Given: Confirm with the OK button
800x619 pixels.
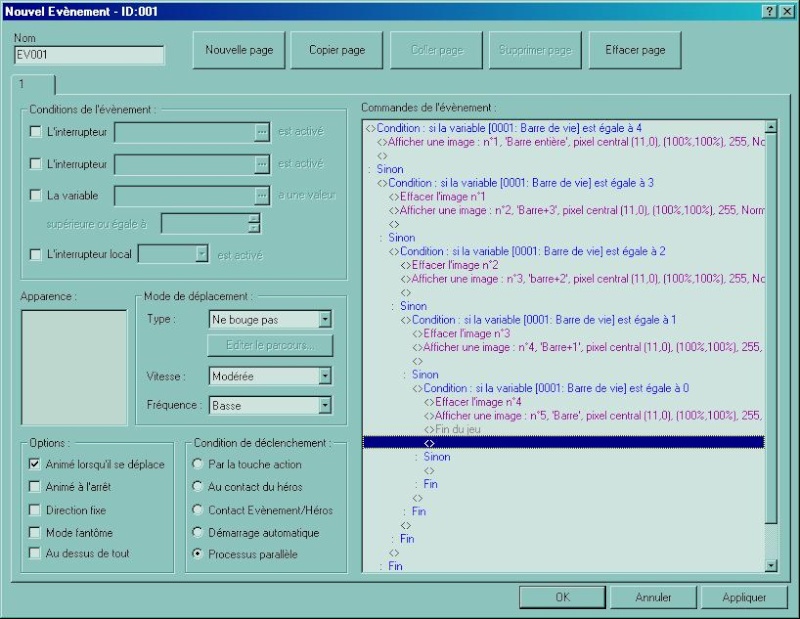Looking at the screenshot, I should tap(562, 597).
